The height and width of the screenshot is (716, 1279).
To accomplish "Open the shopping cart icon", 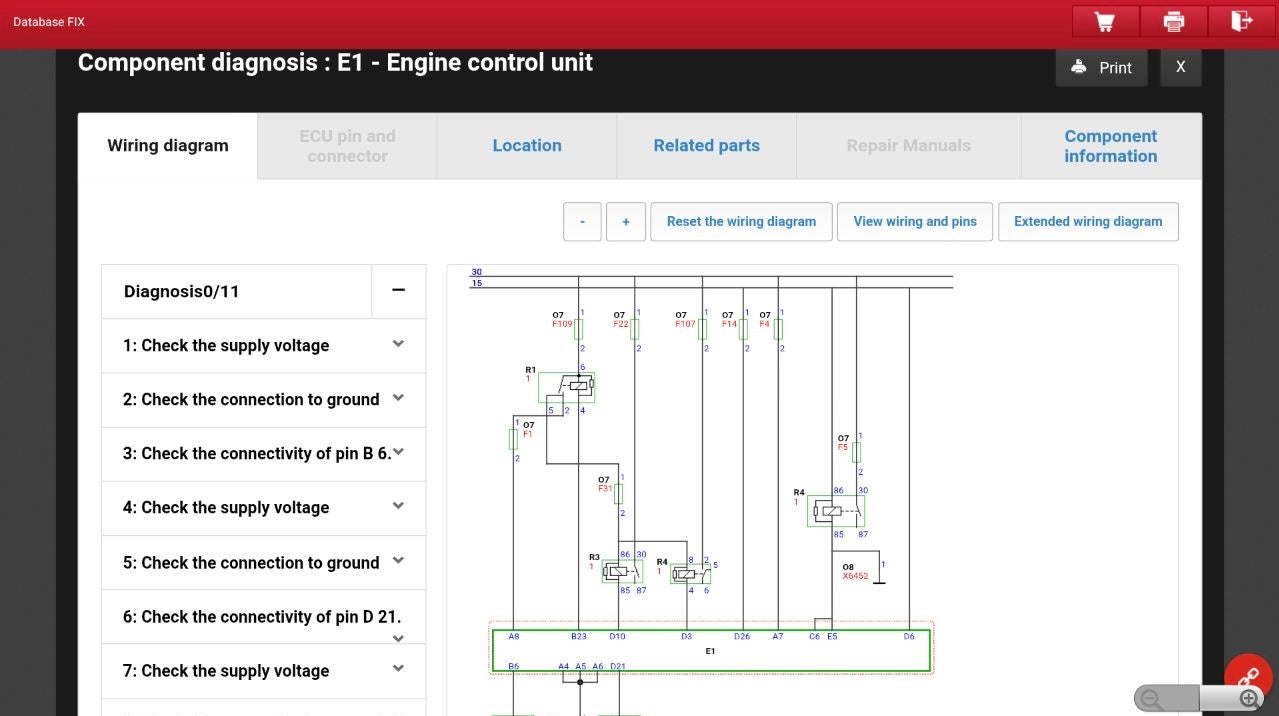I will 1105,20.
